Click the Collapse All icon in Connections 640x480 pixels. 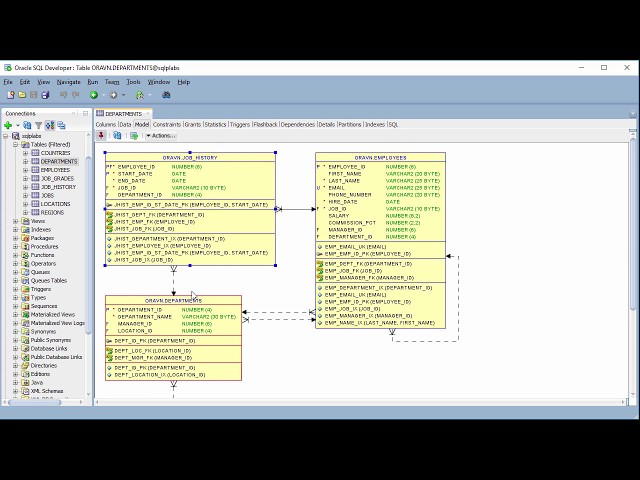[61, 125]
